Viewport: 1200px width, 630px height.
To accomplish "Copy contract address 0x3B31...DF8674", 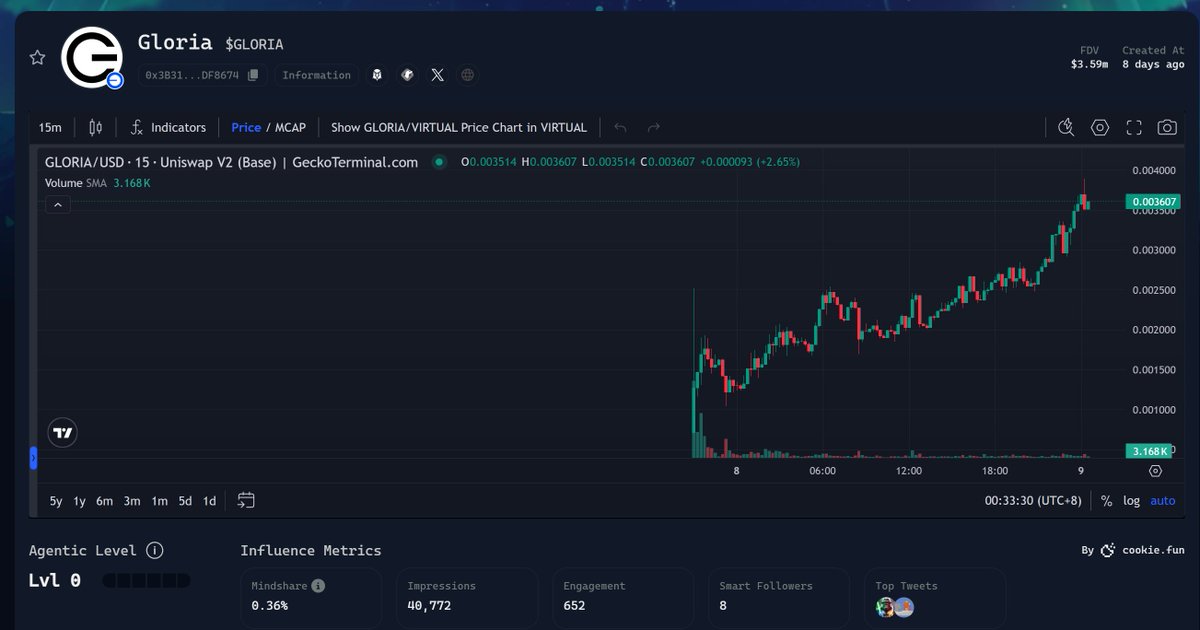I will coord(253,75).
